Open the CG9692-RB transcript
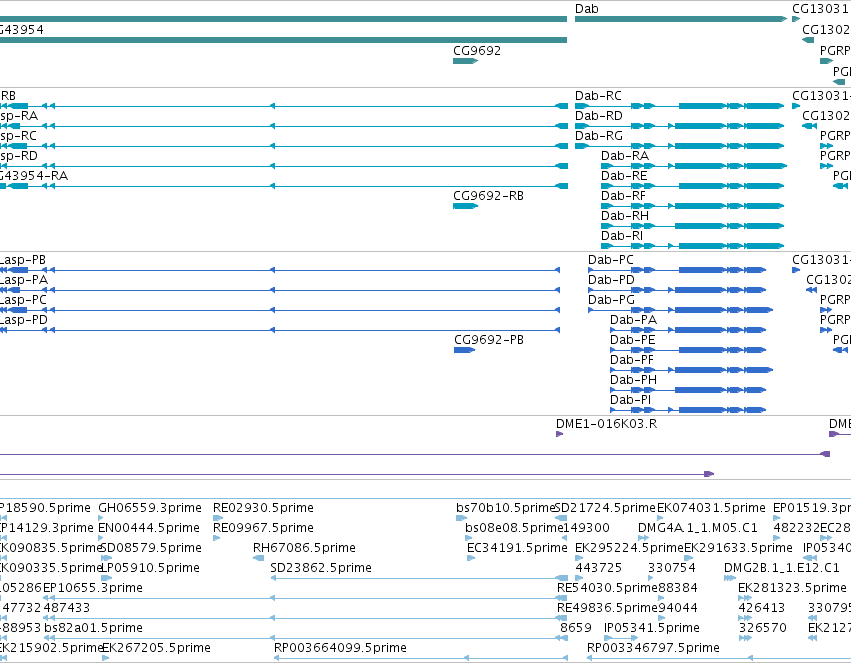Viewport: 851px width, 663px height. (488, 196)
